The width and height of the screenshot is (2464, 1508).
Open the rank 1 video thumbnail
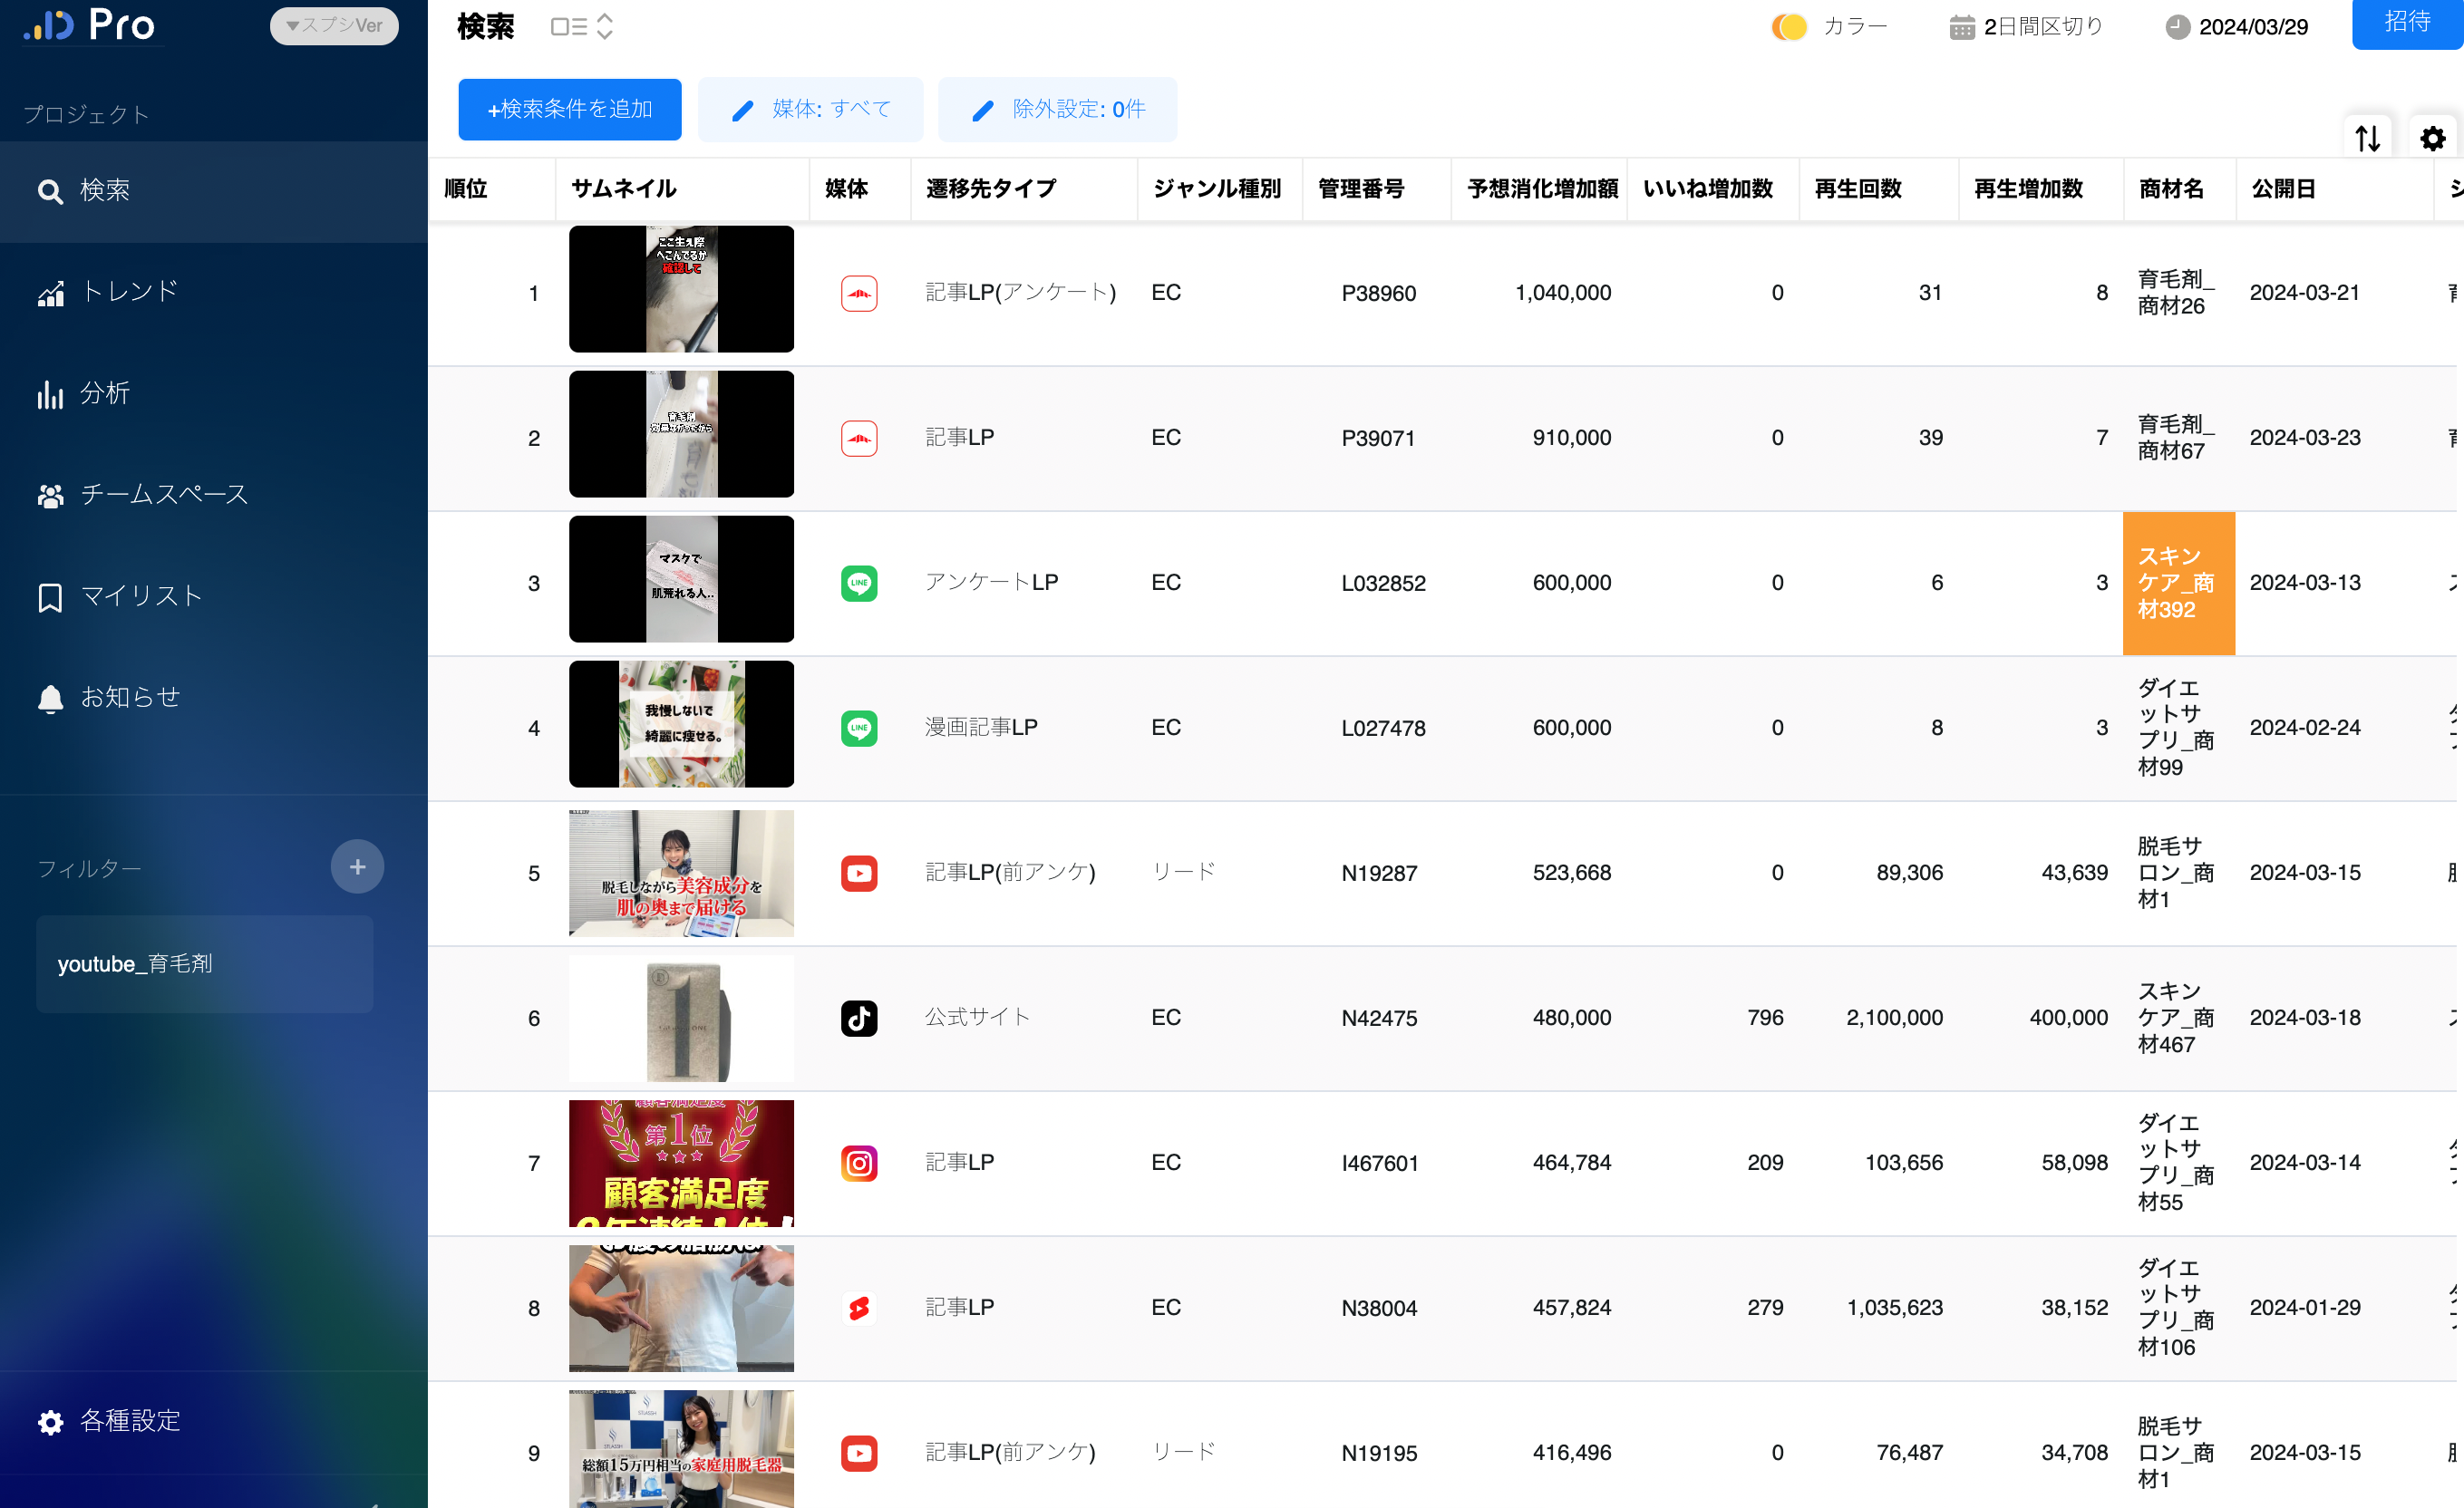point(681,289)
